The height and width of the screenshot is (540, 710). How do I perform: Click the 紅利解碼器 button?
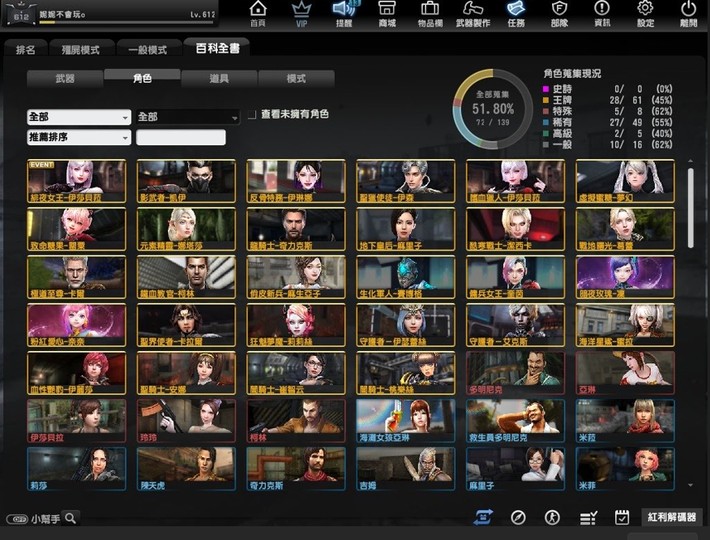[x=672, y=517]
